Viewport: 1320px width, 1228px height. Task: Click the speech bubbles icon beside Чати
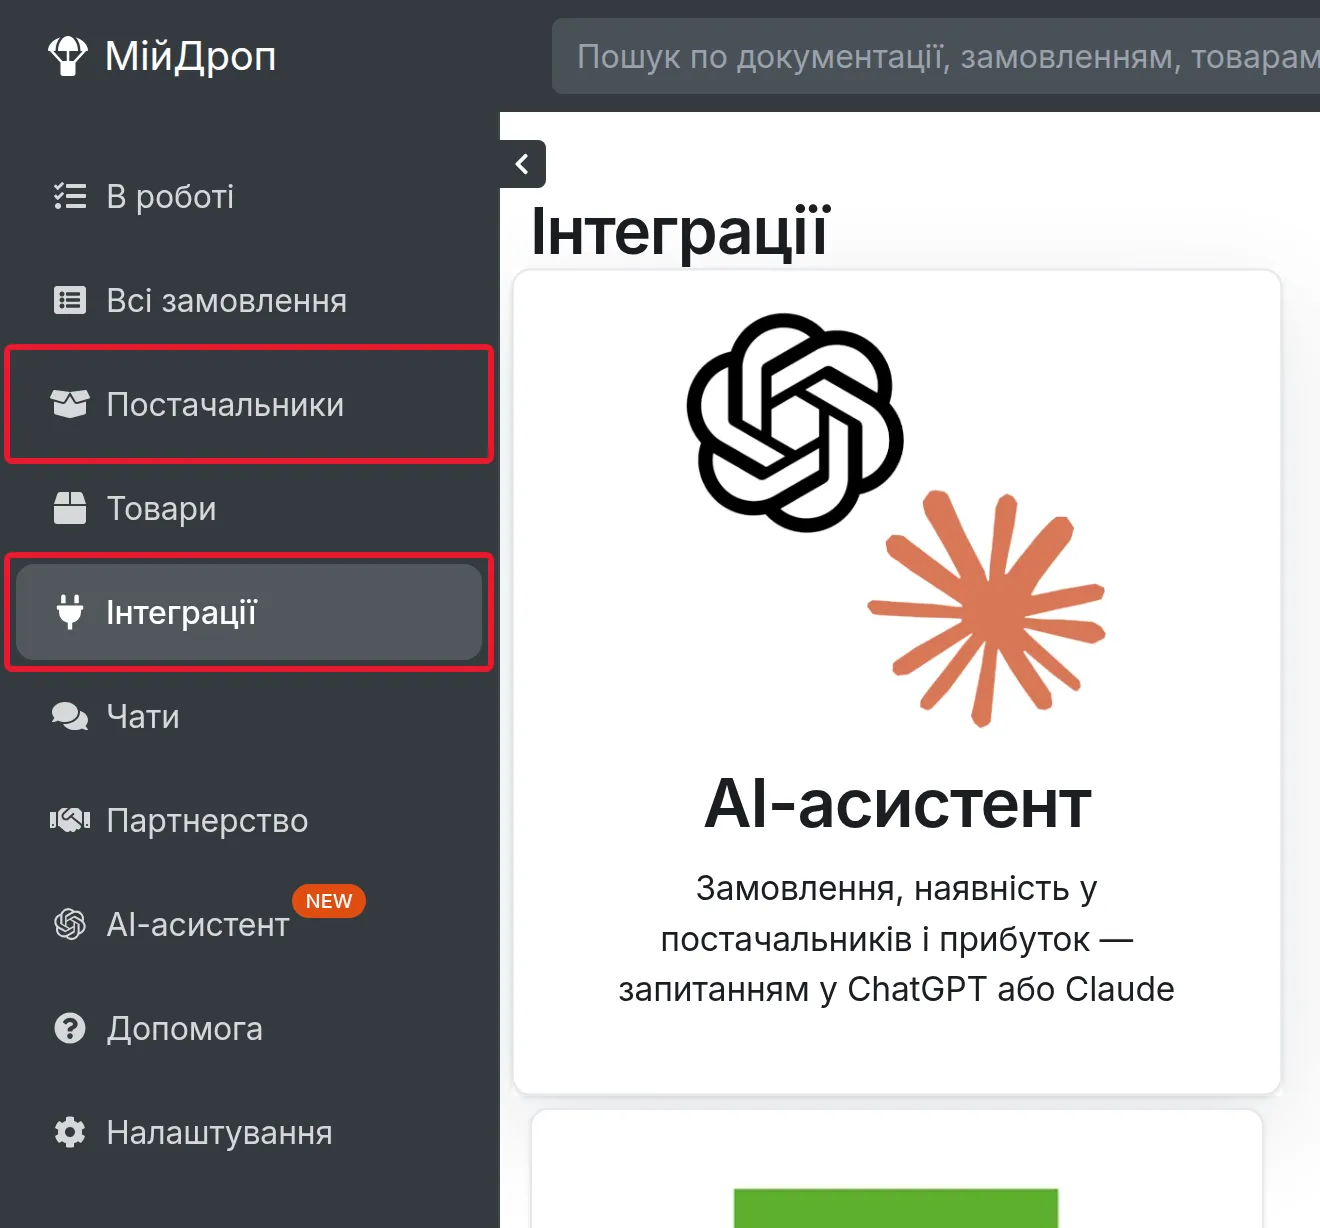pos(70,716)
